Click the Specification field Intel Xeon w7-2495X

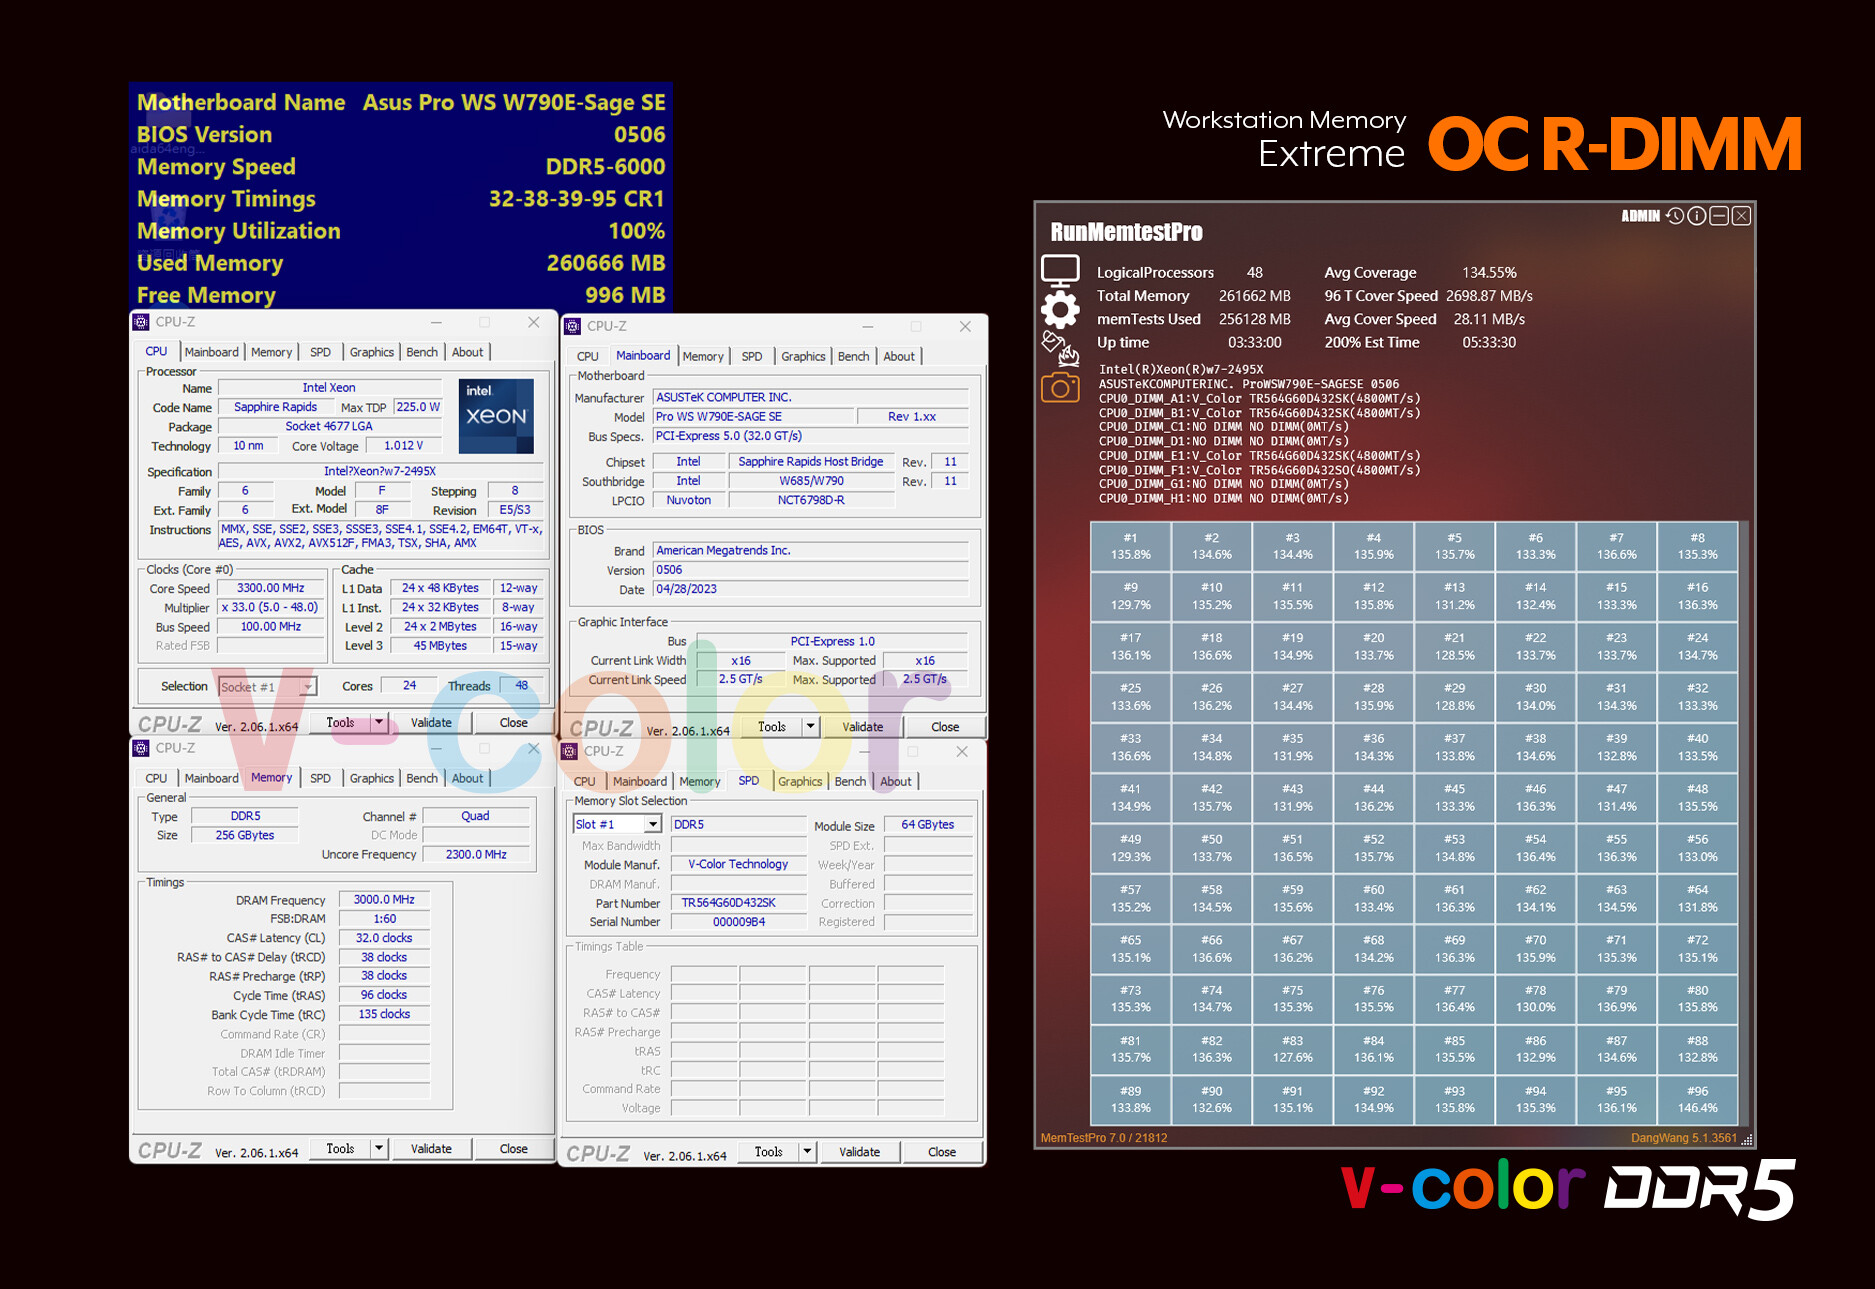pos(380,471)
